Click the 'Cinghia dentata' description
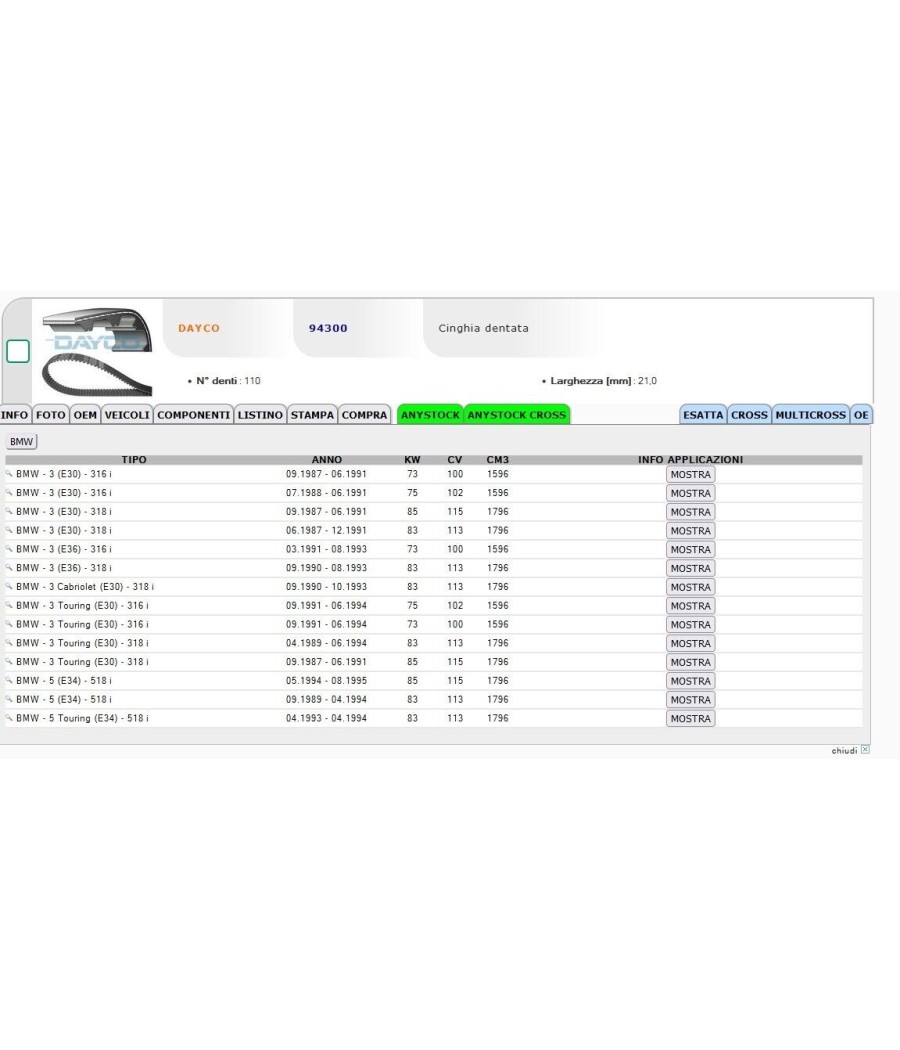Image resolution: width=900 pixels, height=1050 pixels. [x=483, y=328]
